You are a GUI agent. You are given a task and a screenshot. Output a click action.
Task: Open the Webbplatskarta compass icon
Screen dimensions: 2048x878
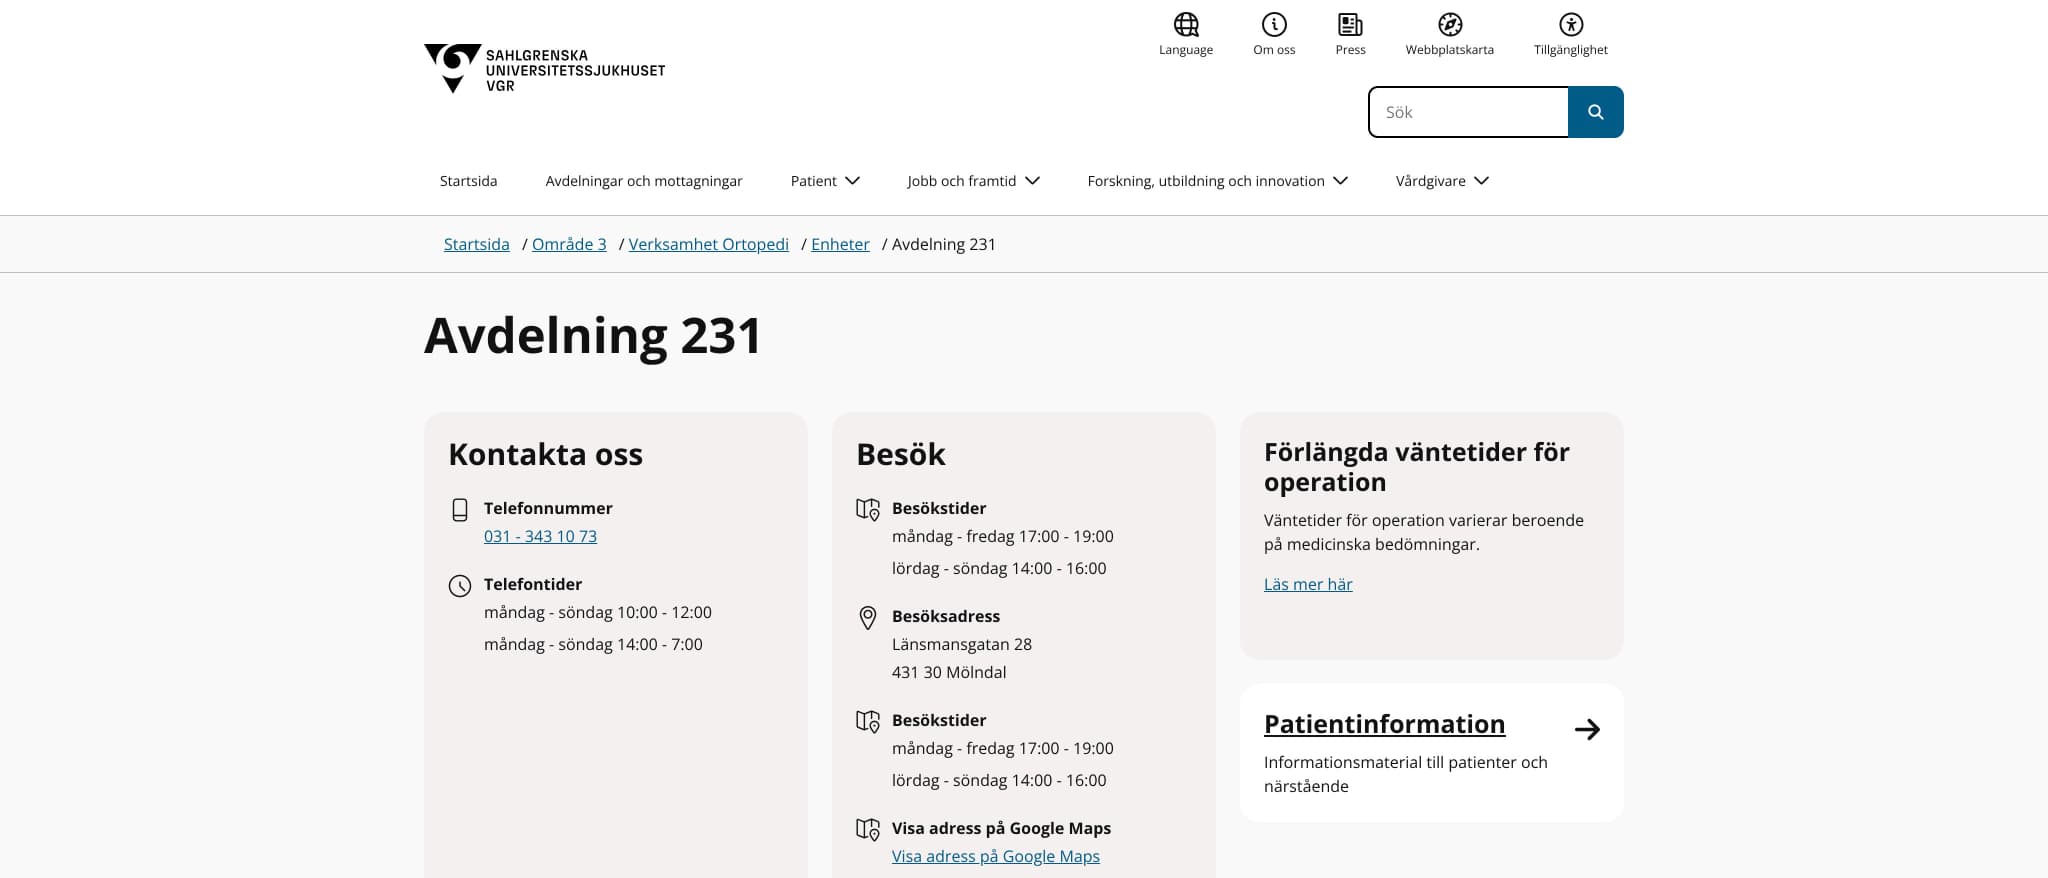1450,25
